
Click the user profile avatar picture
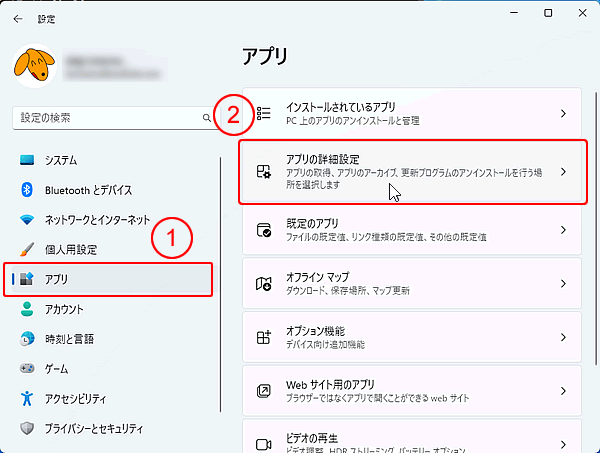click(x=35, y=68)
